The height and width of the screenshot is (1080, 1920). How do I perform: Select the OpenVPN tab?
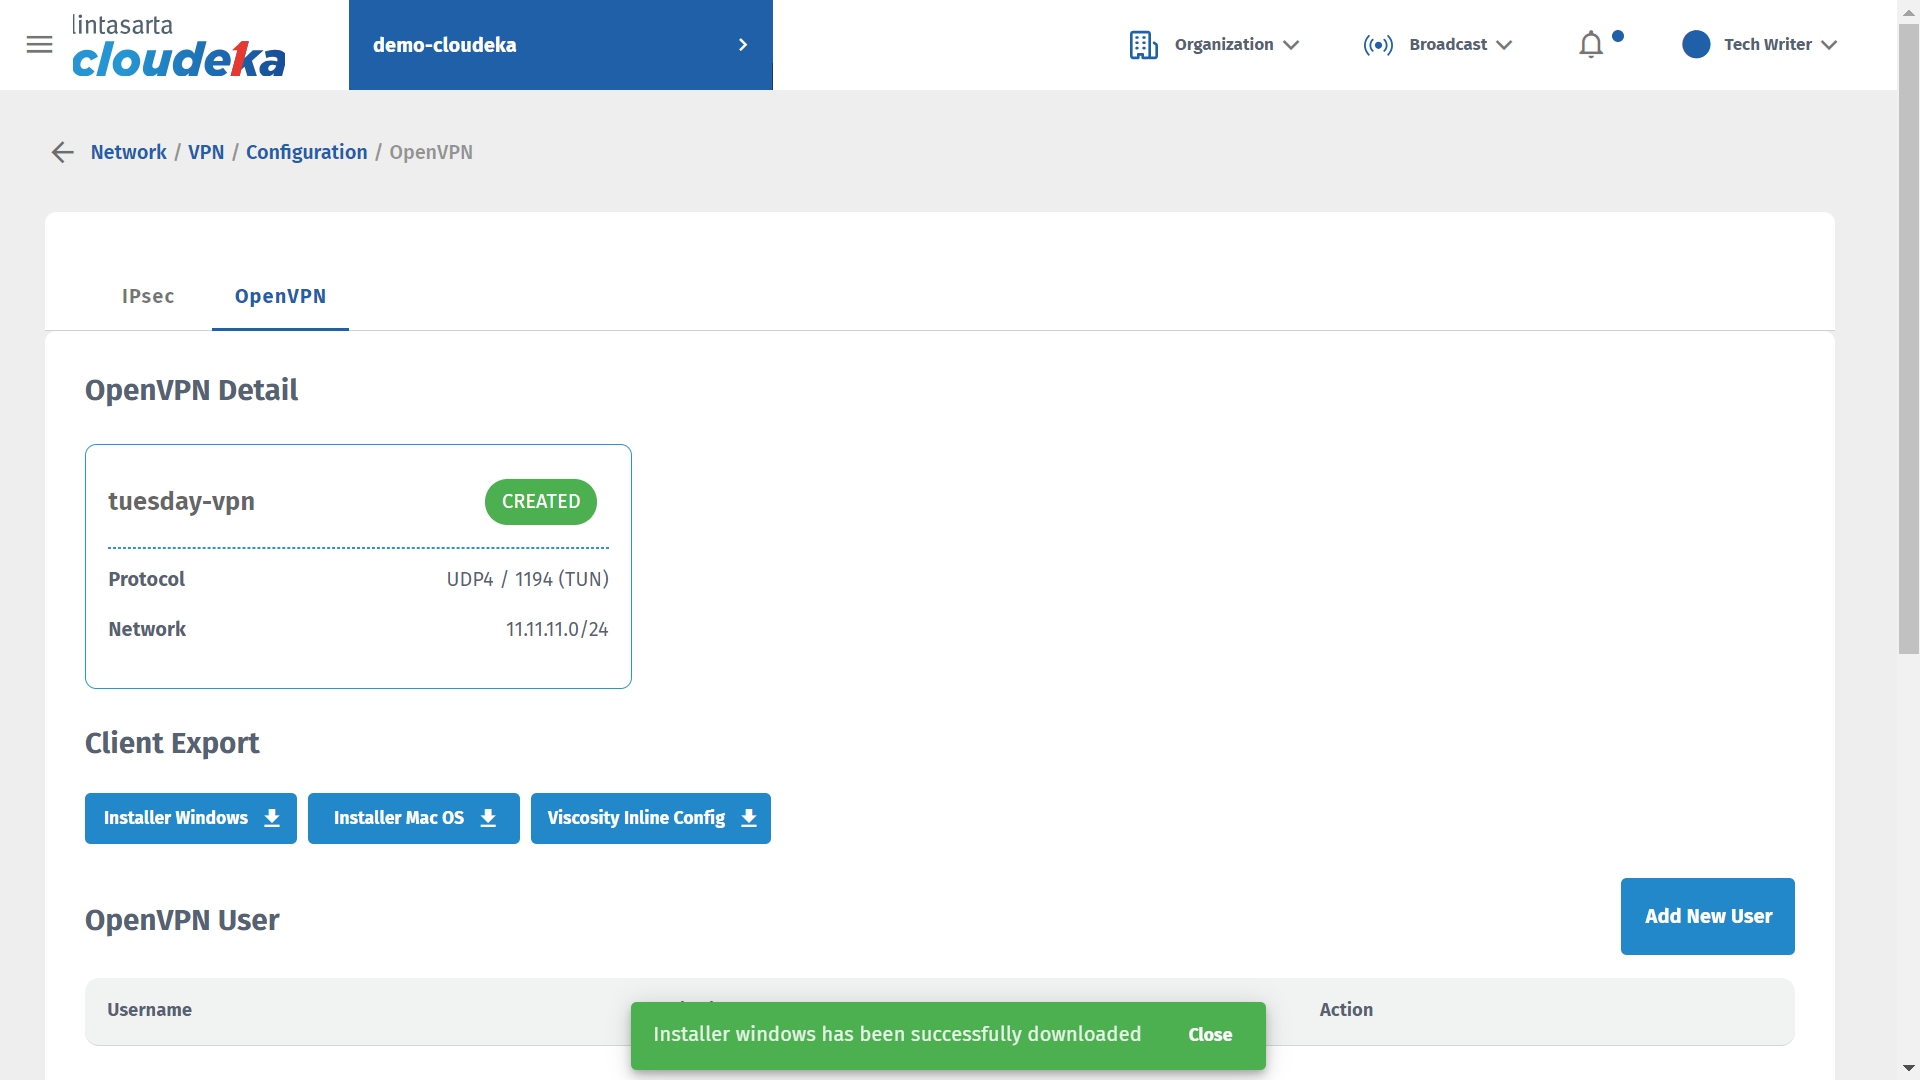[x=280, y=296]
